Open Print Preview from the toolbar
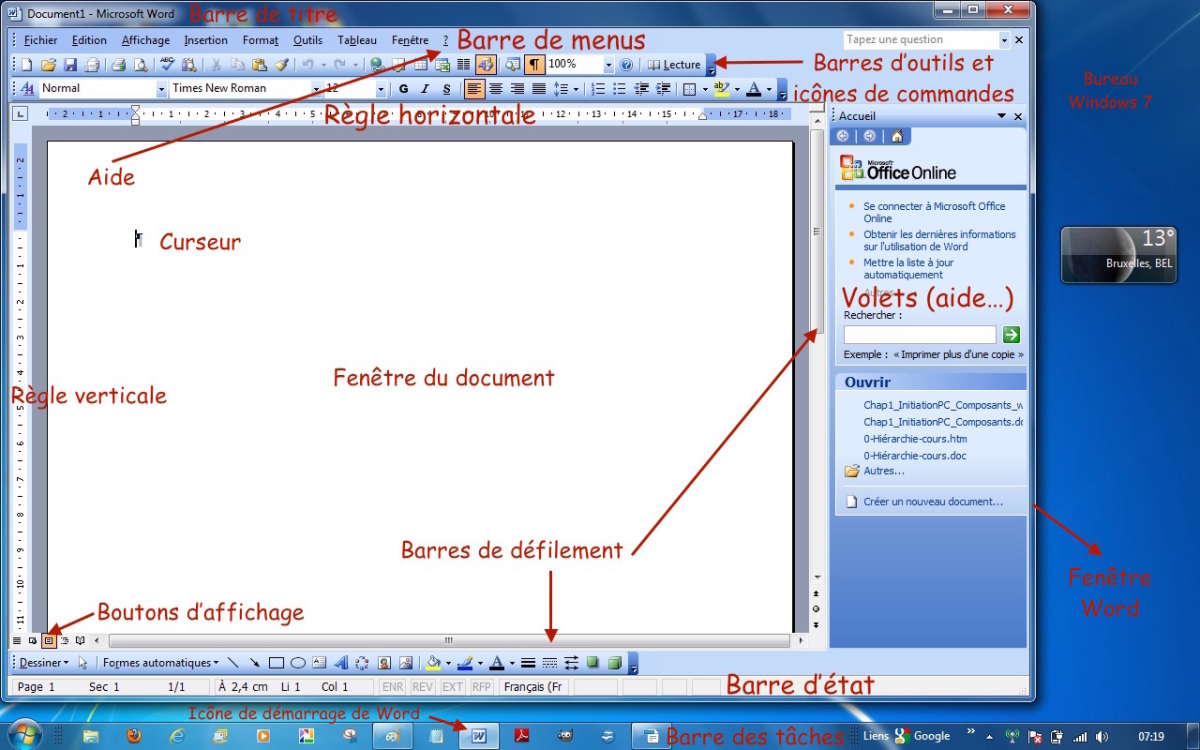The image size is (1200, 750). (140, 65)
